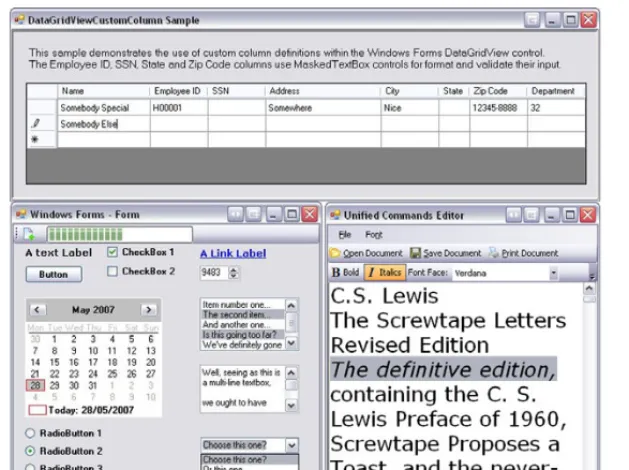
Task: Click the Print Document command
Action: click(x=523, y=253)
